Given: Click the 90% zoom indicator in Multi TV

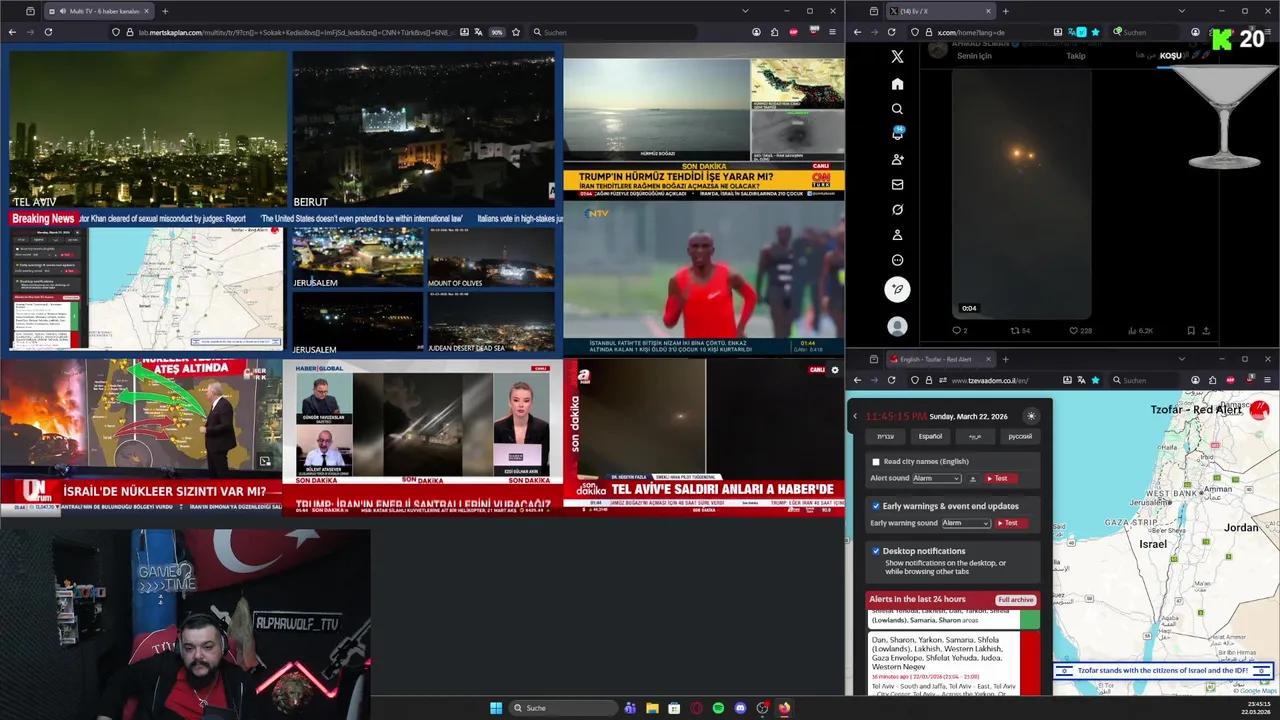Looking at the screenshot, I should pyautogui.click(x=497, y=32).
